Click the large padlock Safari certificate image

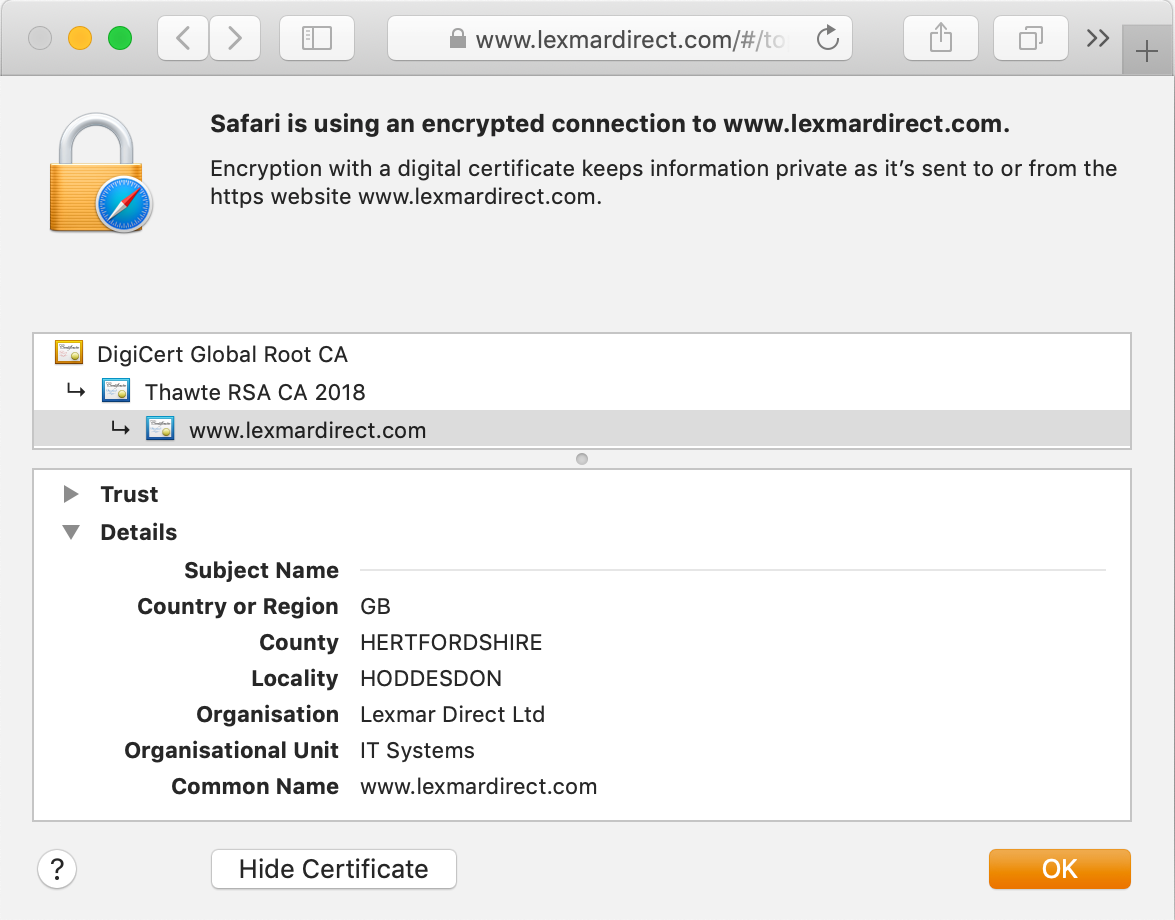coord(100,173)
